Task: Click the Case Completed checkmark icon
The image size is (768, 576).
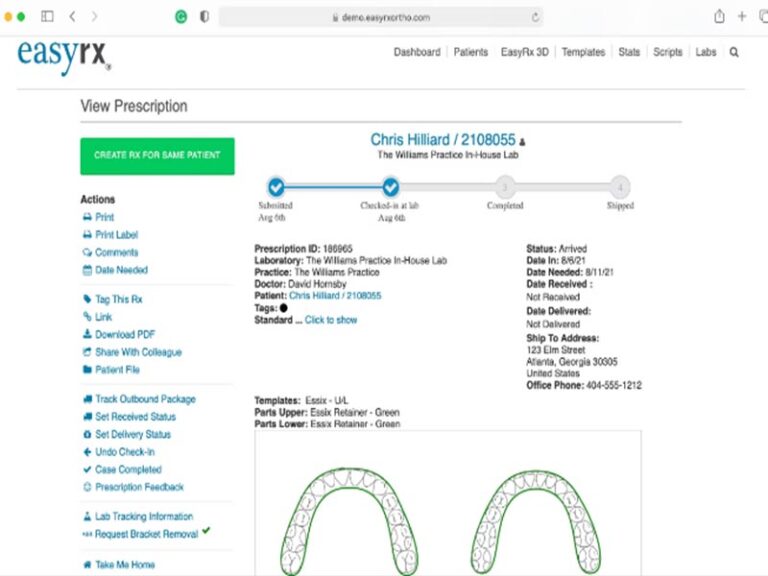Action: 87,469
